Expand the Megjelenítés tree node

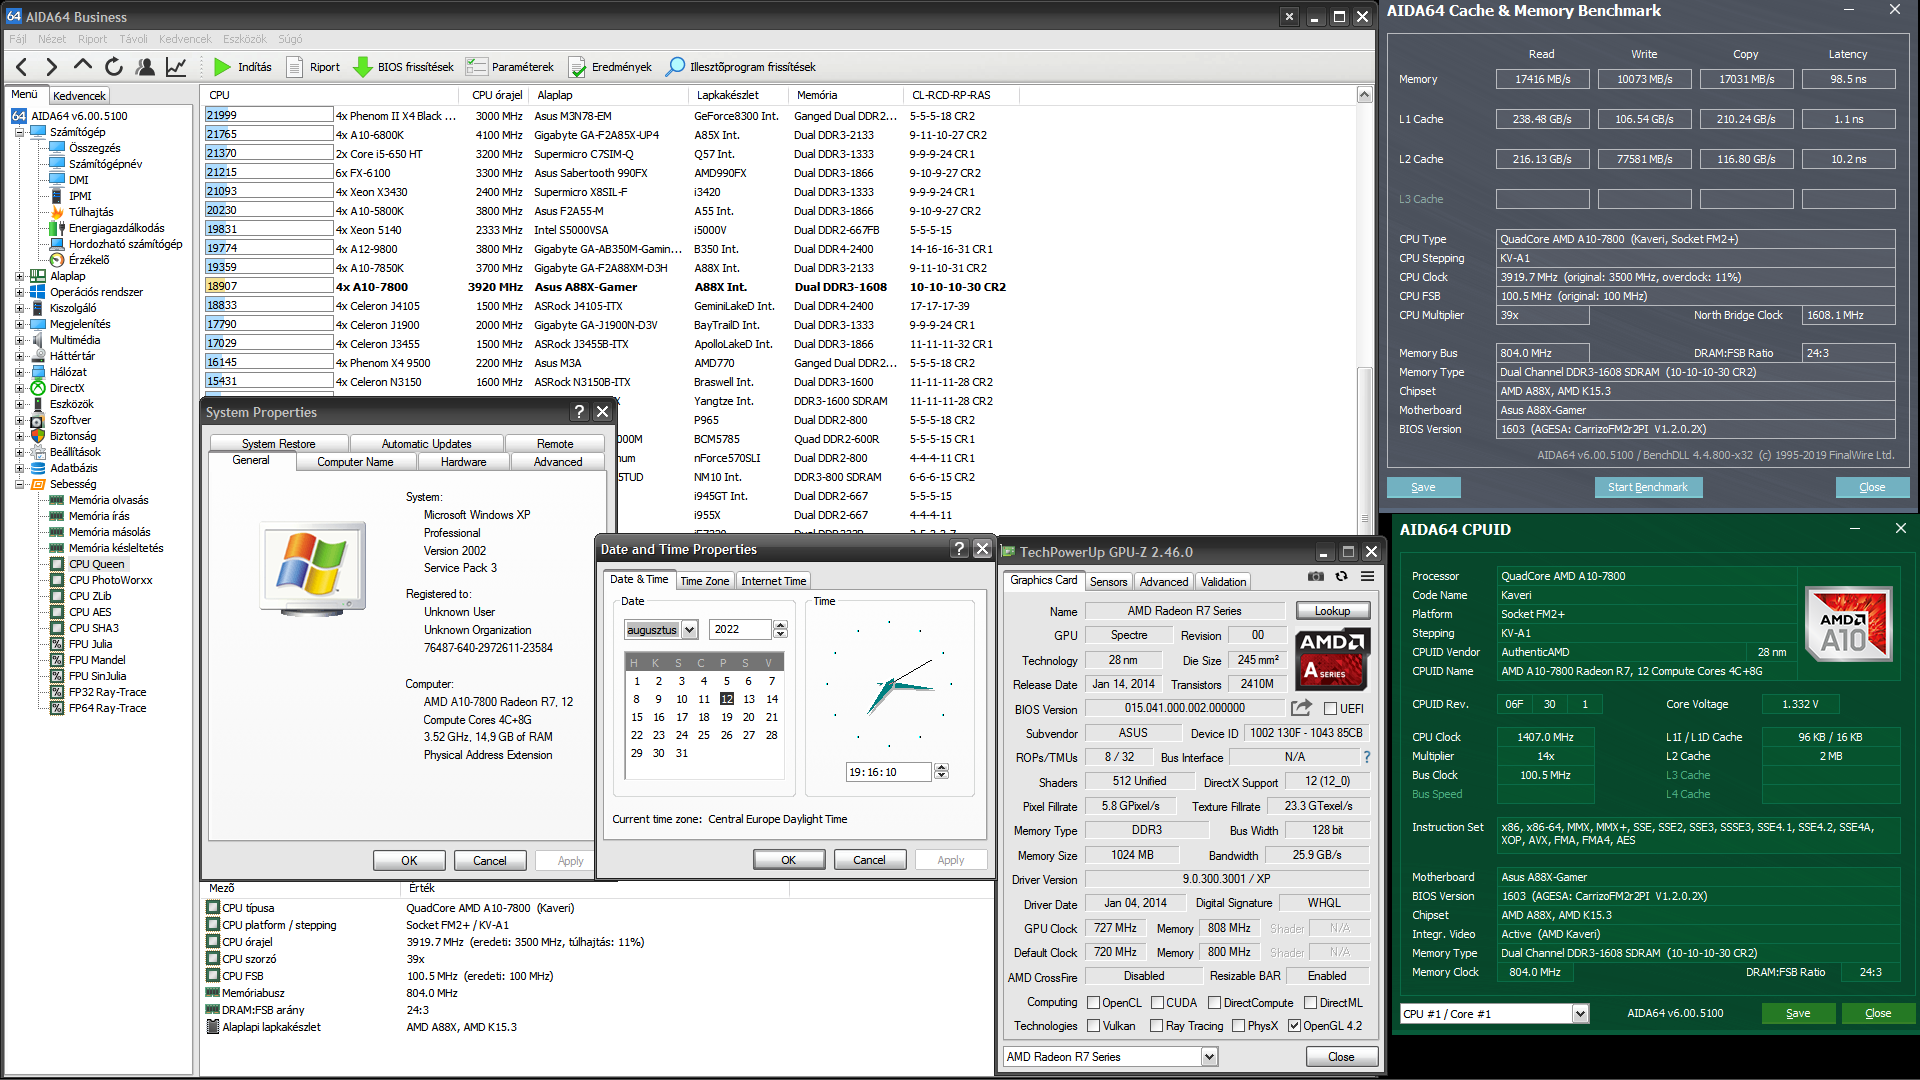click(x=19, y=324)
